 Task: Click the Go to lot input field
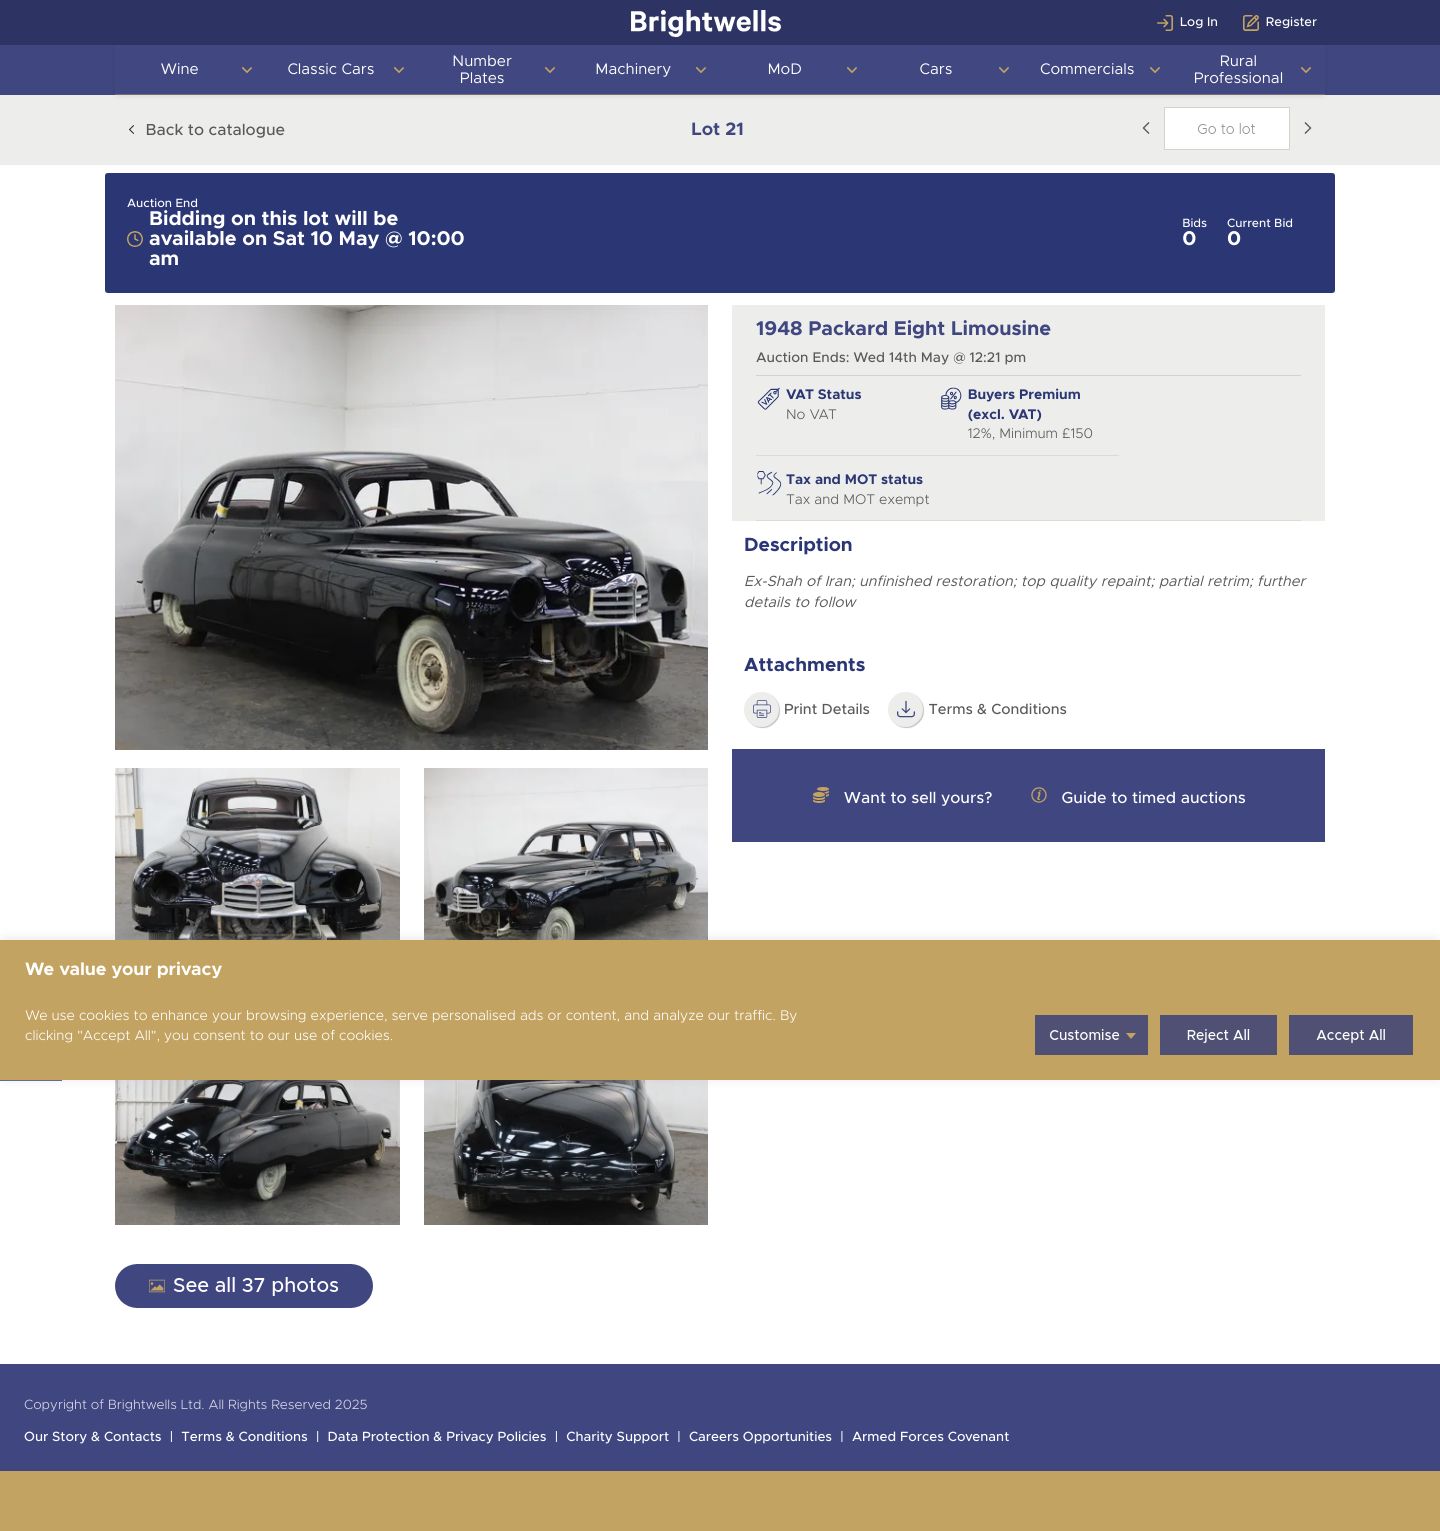(1226, 129)
